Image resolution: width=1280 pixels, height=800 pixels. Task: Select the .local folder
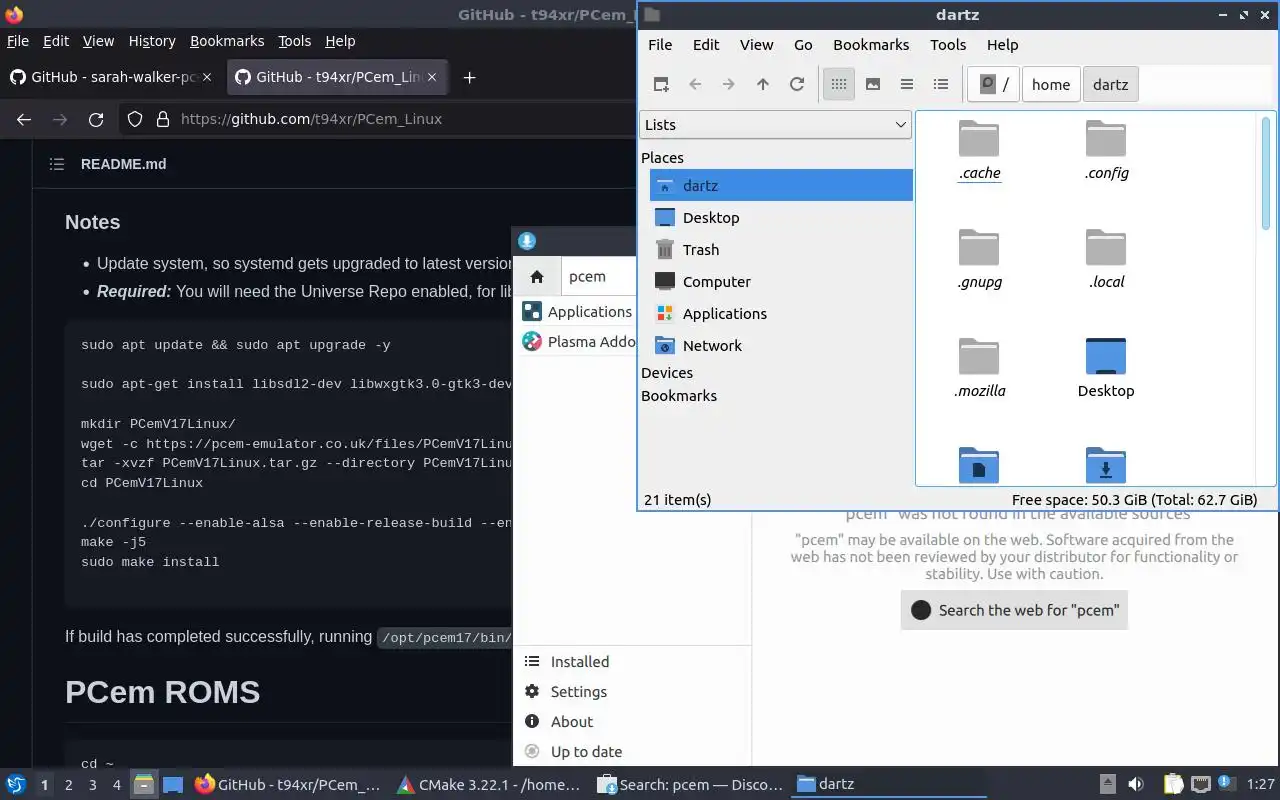point(1106,259)
